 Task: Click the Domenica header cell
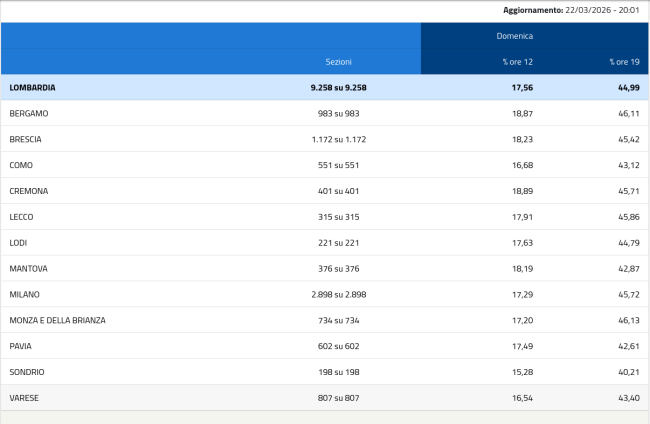(515, 36)
